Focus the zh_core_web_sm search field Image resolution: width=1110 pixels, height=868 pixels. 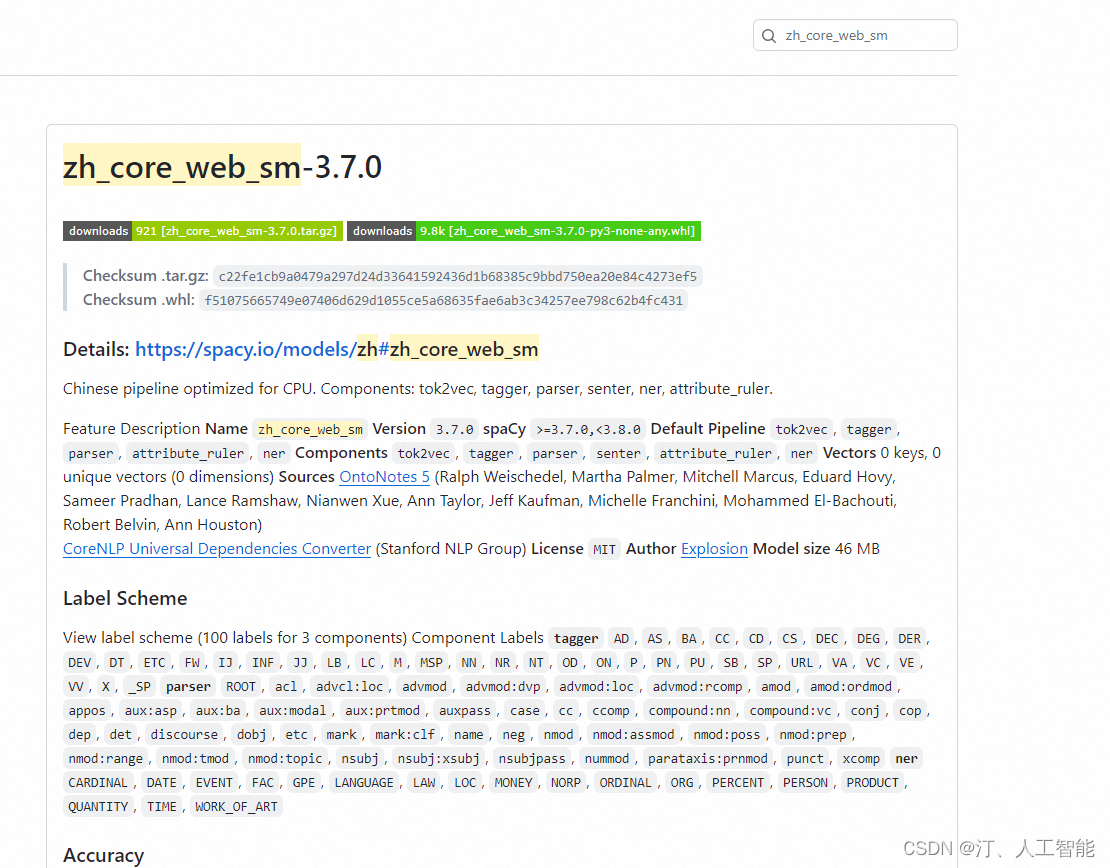tap(865, 36)
